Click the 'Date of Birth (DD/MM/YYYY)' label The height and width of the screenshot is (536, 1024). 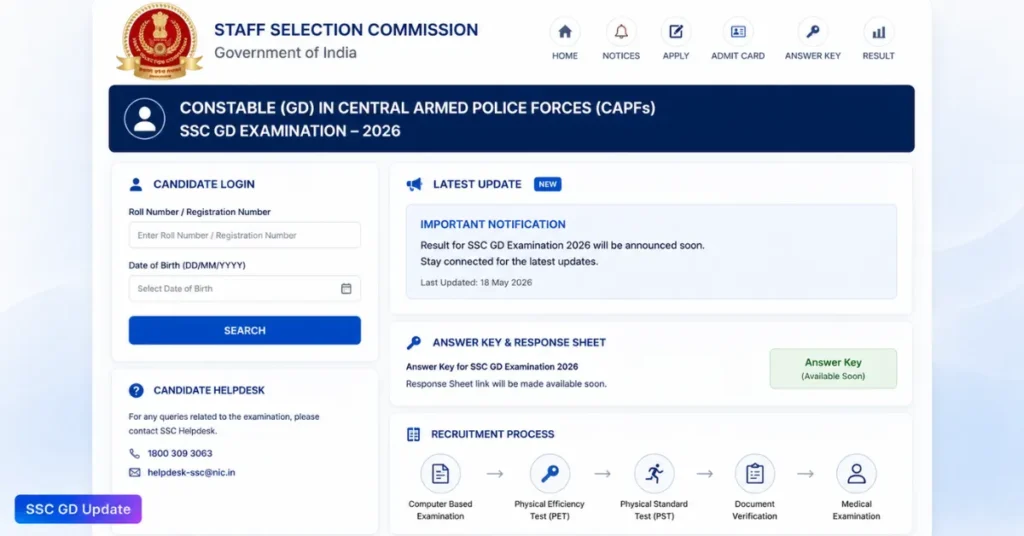coord(187,266)
